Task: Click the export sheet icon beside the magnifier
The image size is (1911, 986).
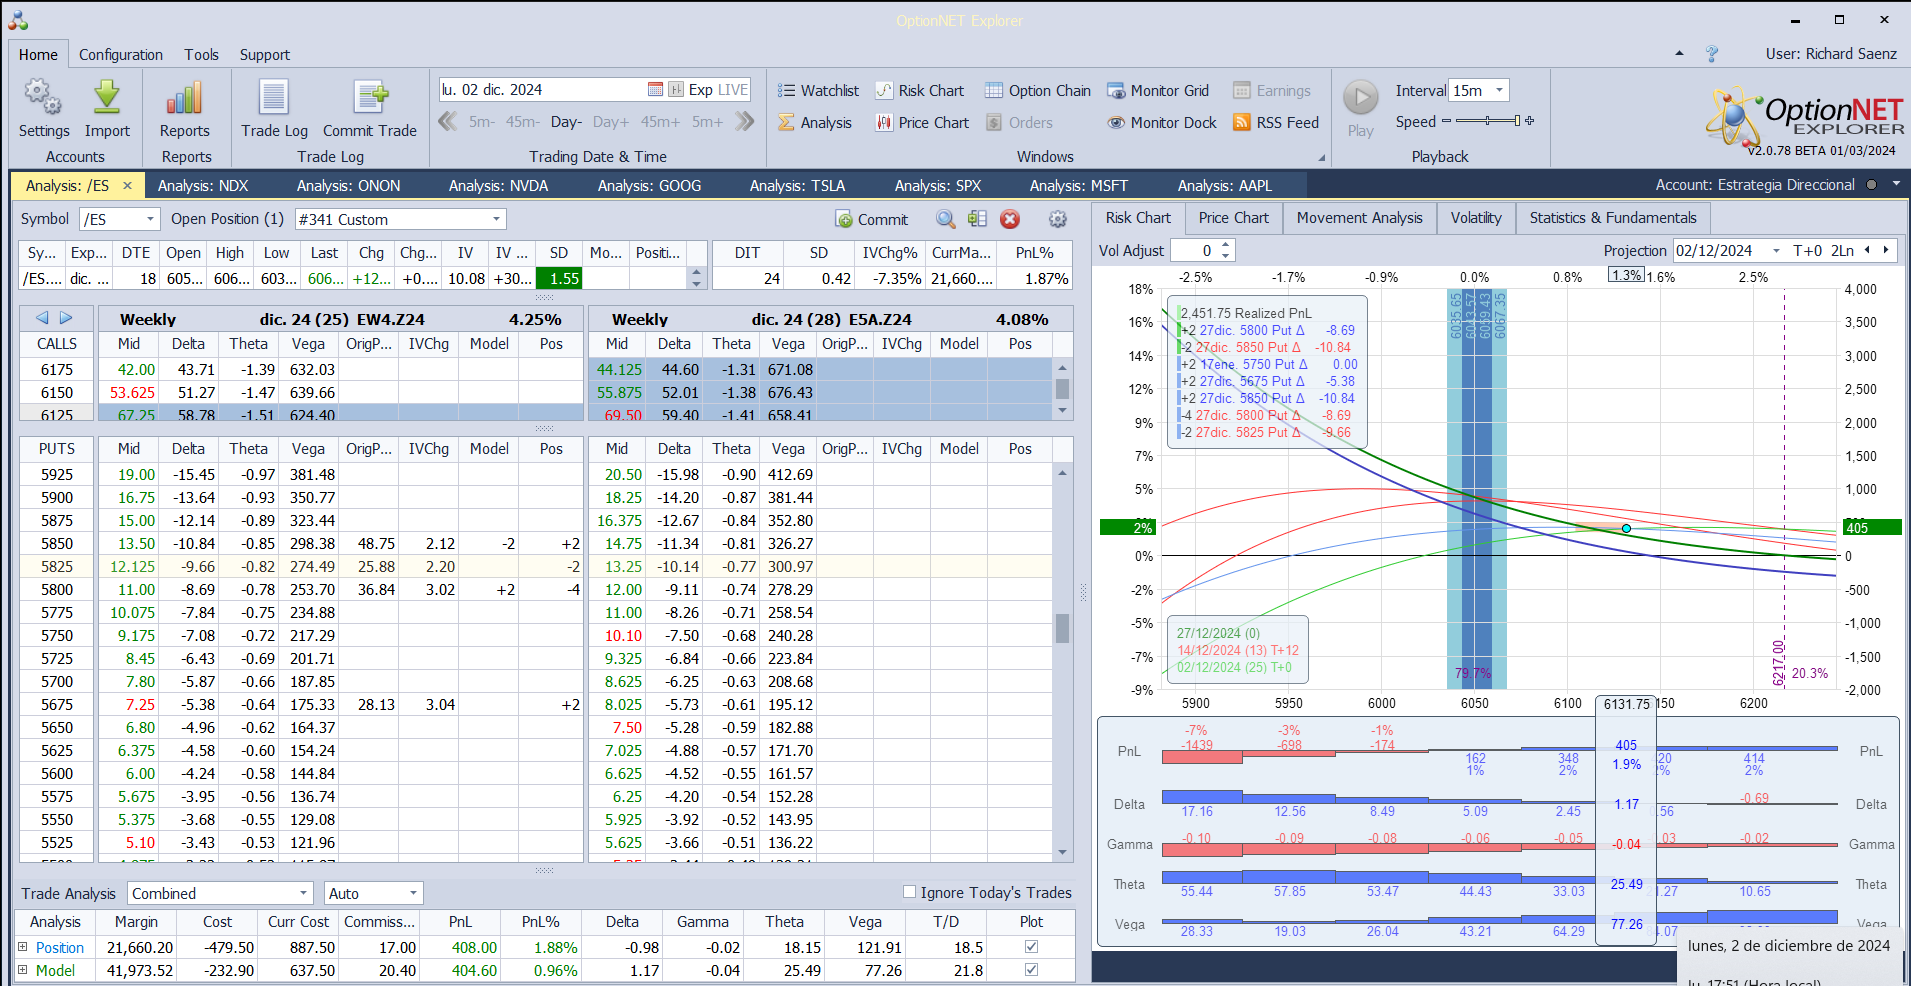Action: pos(977,220)
